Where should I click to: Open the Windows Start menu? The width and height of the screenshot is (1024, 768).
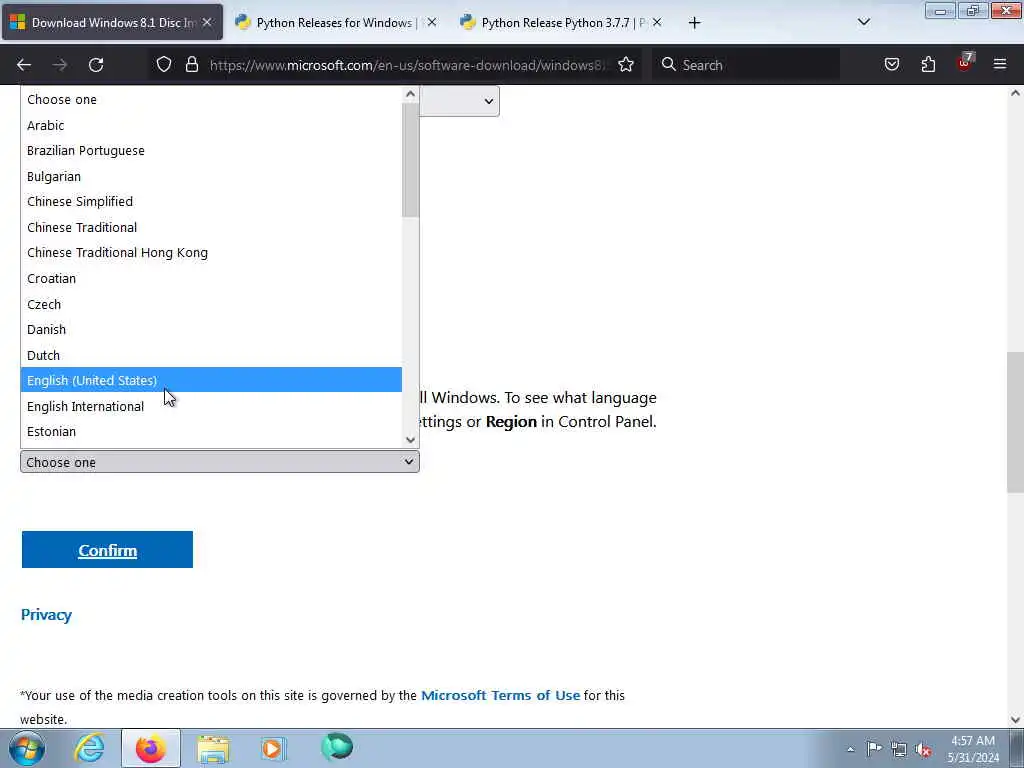coord(27,748)
